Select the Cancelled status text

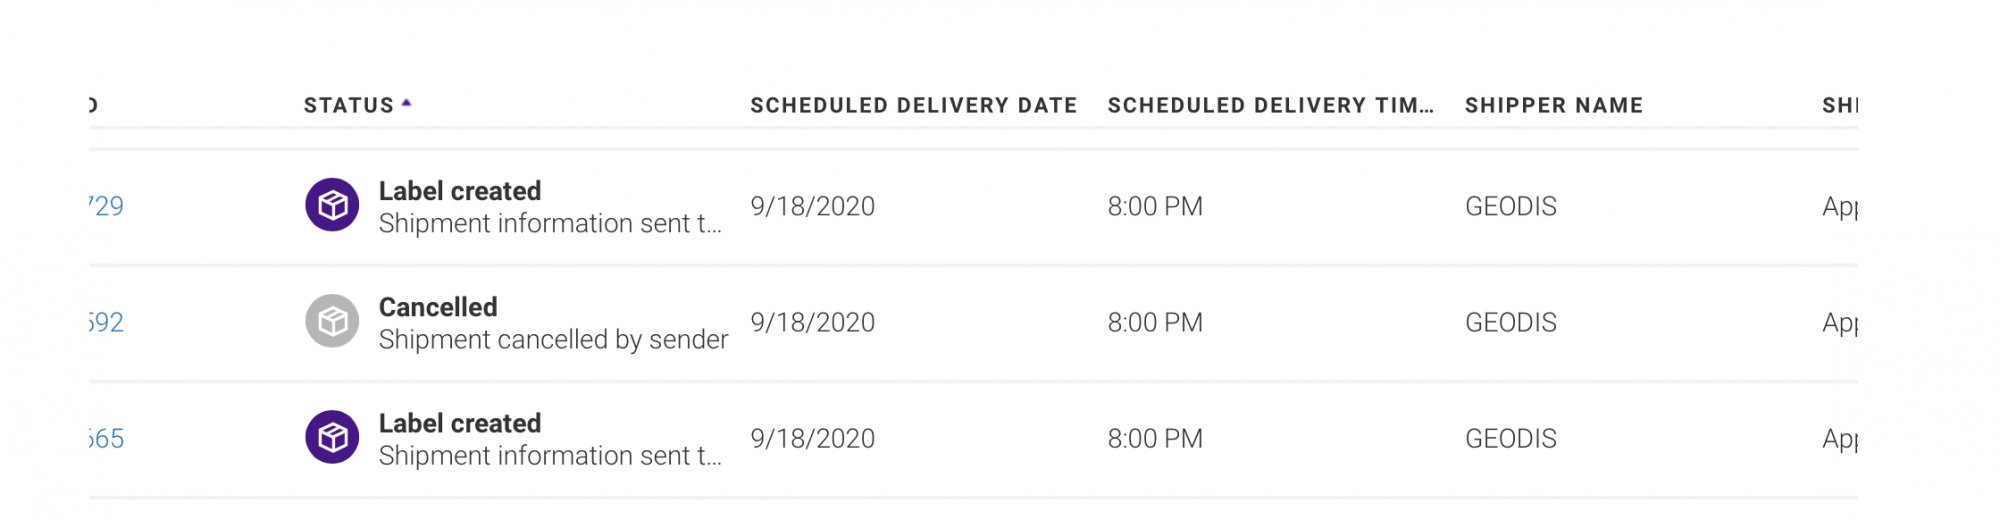pos(438,307)
